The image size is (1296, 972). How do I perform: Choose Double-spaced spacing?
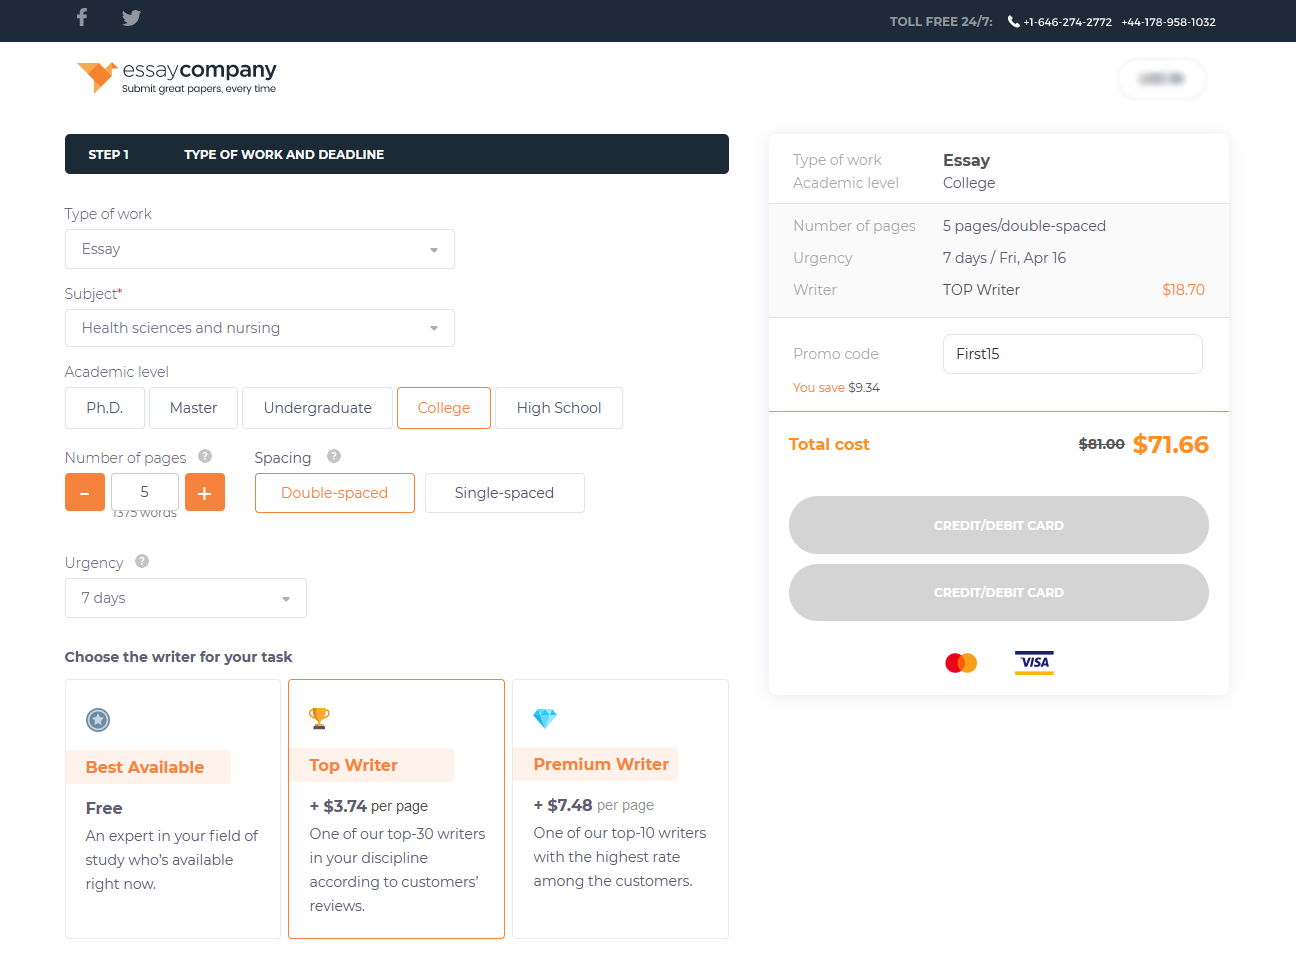click(x=335, y=493)
